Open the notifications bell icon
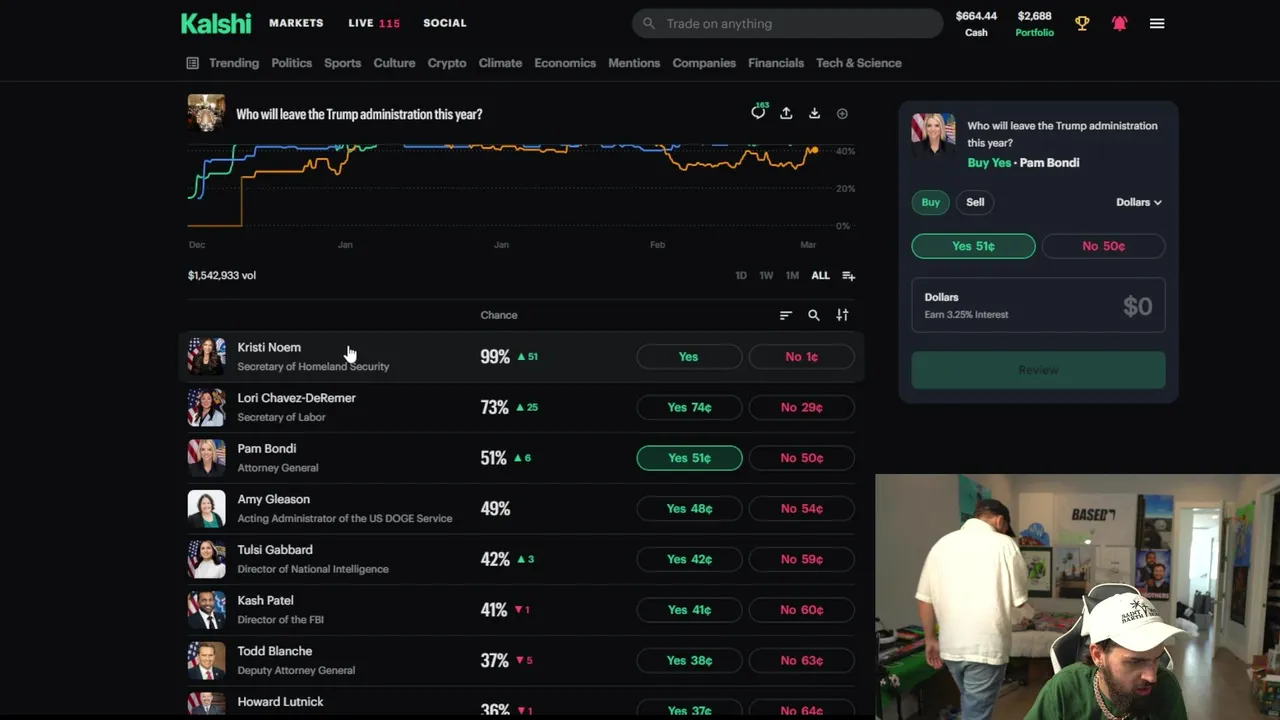Image resolution: width=1280 pixels, height=720 pixels. click(x=1119, y=23)
